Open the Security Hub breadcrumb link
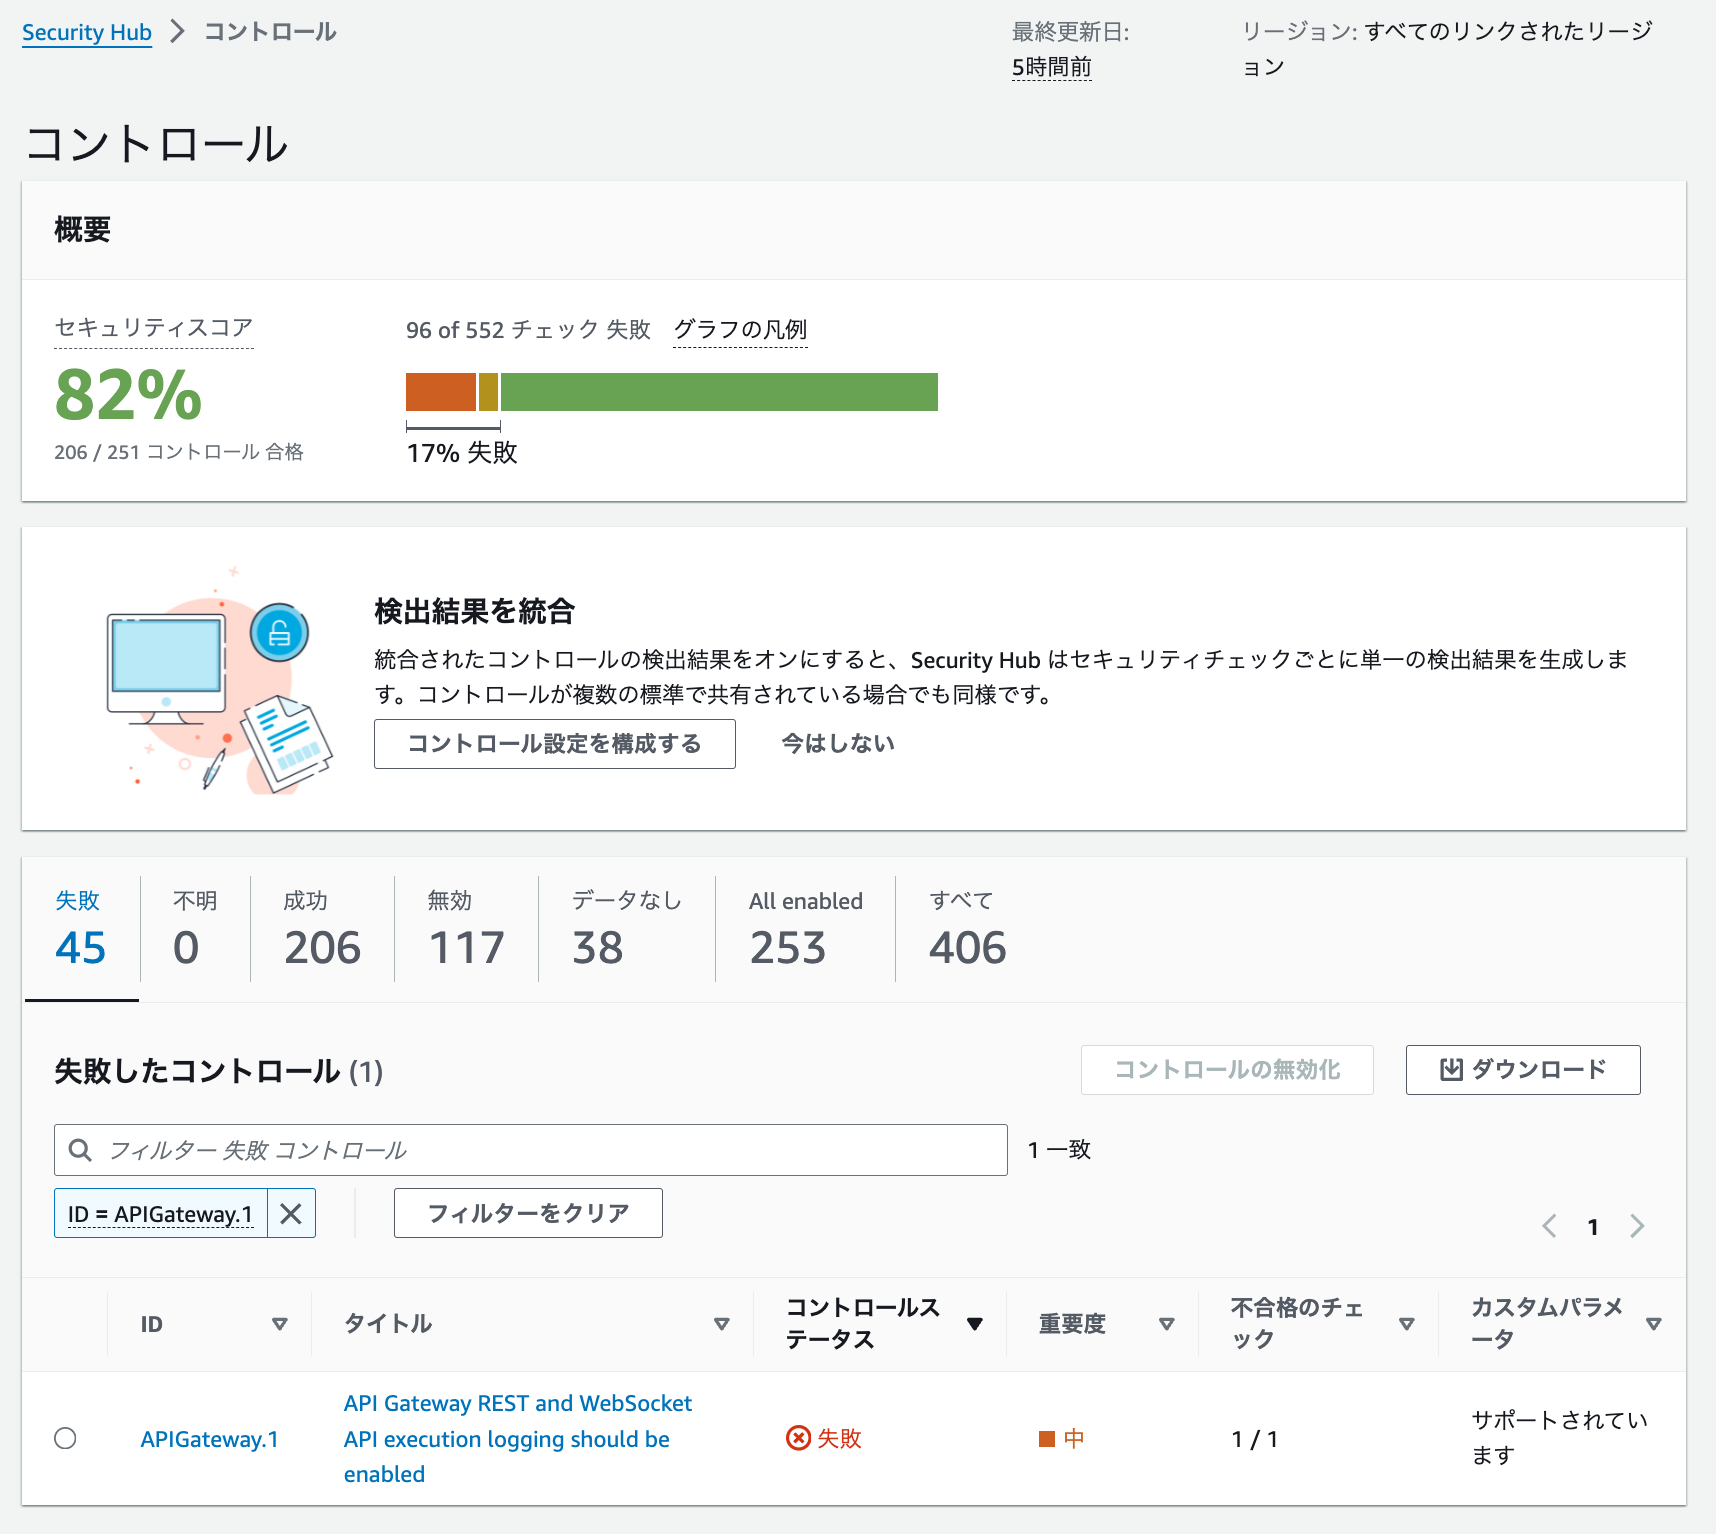Image resolution: width=1716 pixels, height=1534 pixels. [x=87, y=32]
